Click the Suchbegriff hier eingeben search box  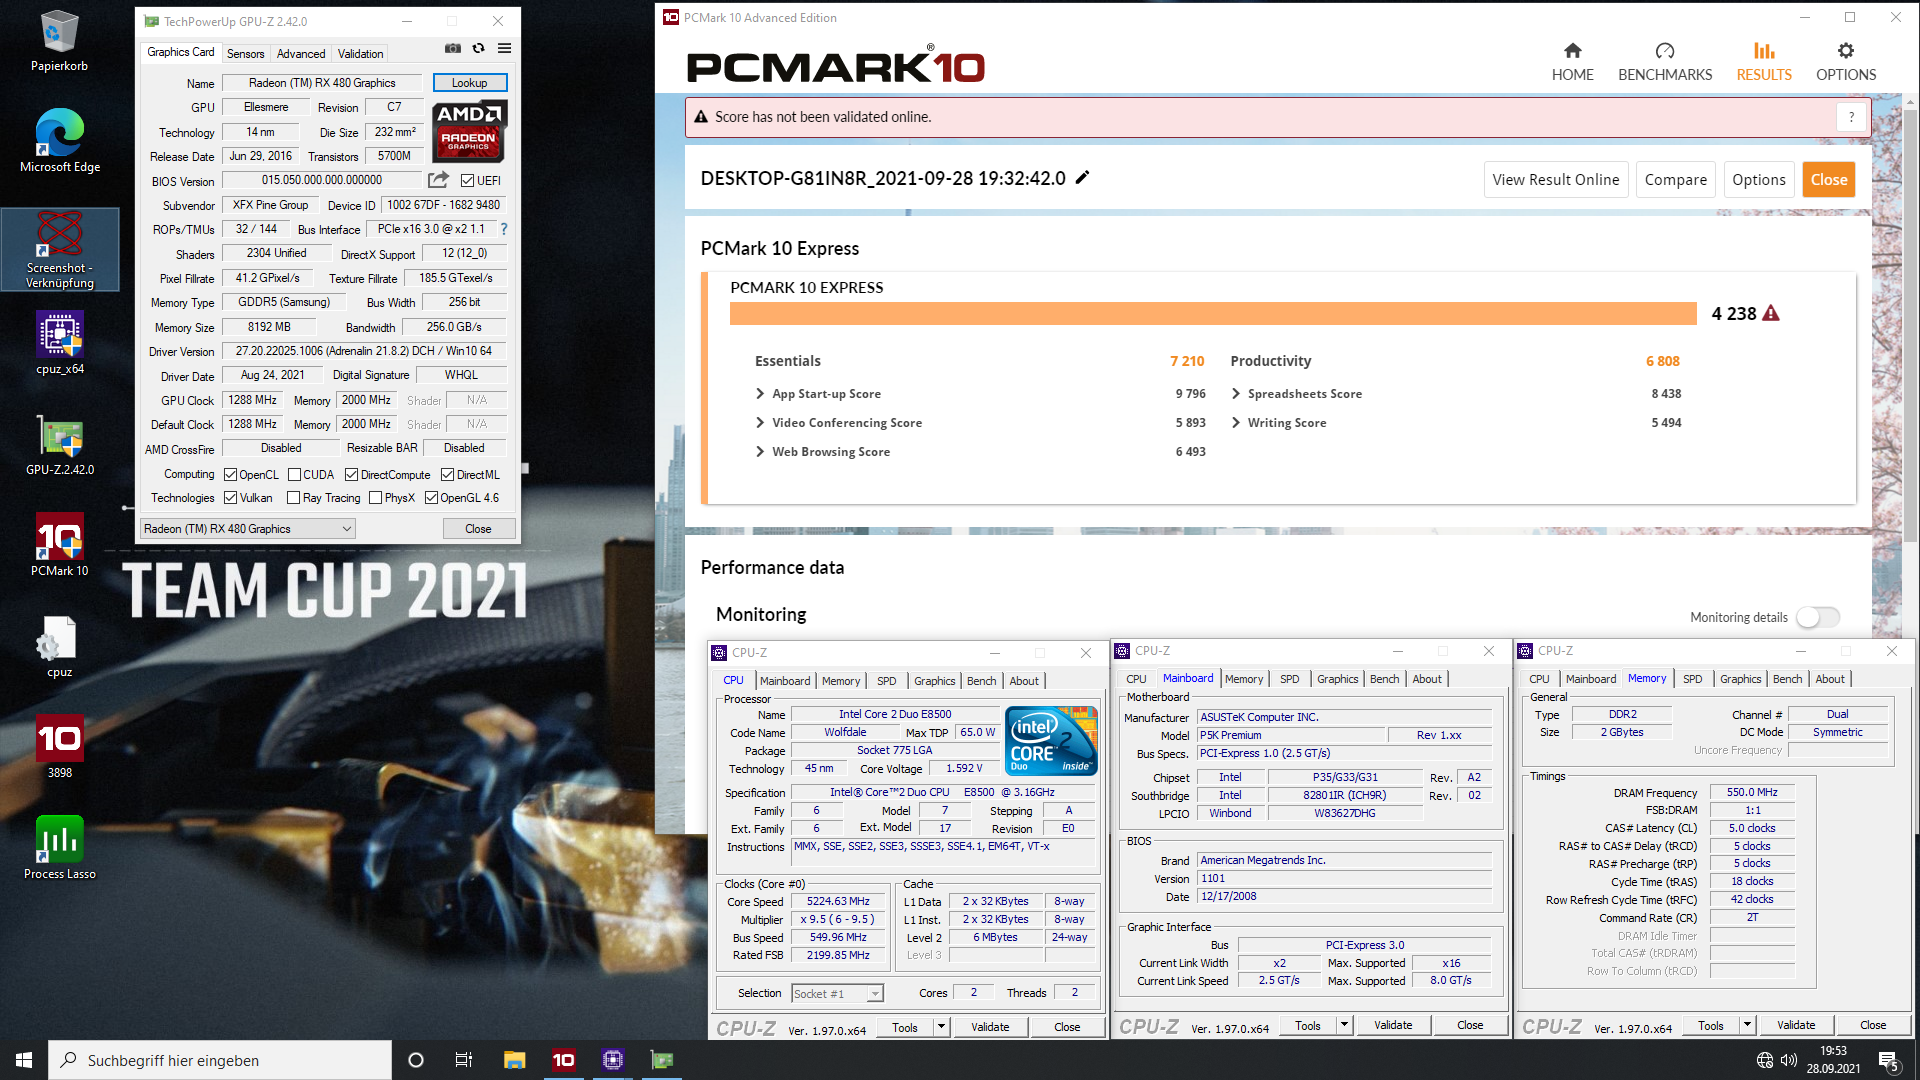tap(220, 1060)
